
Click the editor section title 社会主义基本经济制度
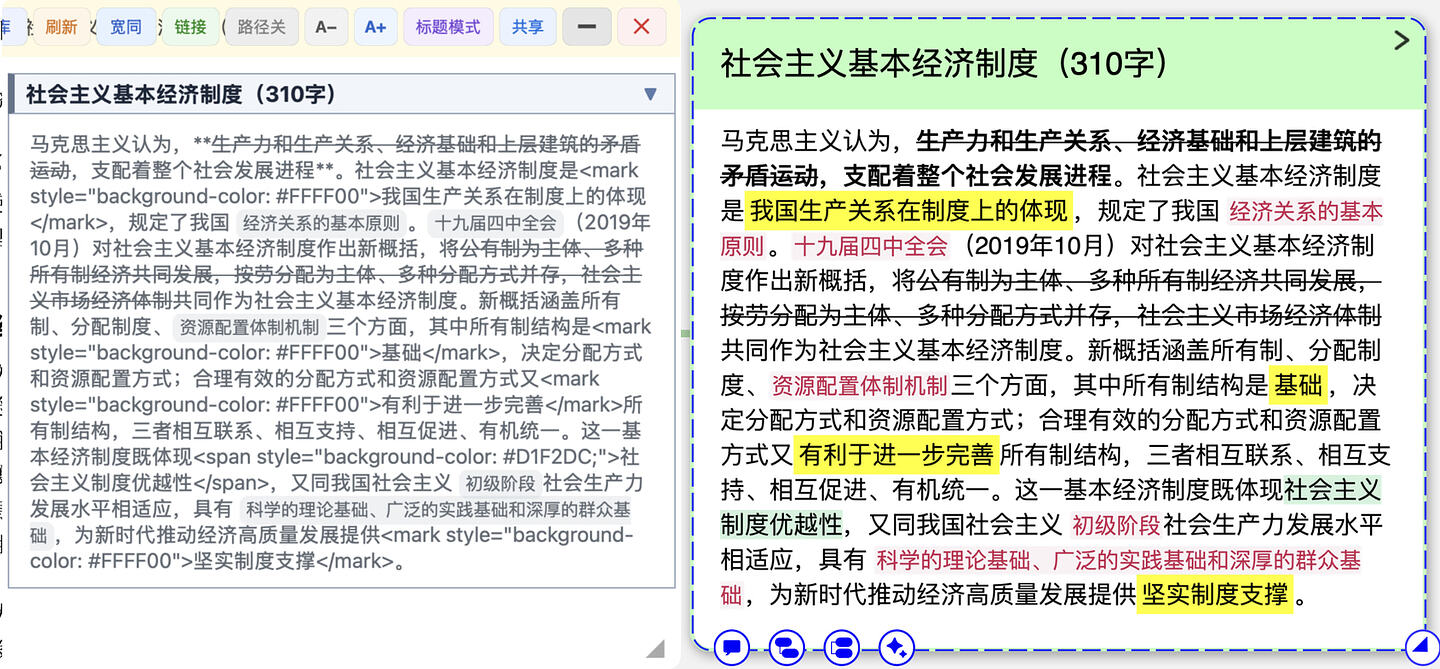coord(181,94)
